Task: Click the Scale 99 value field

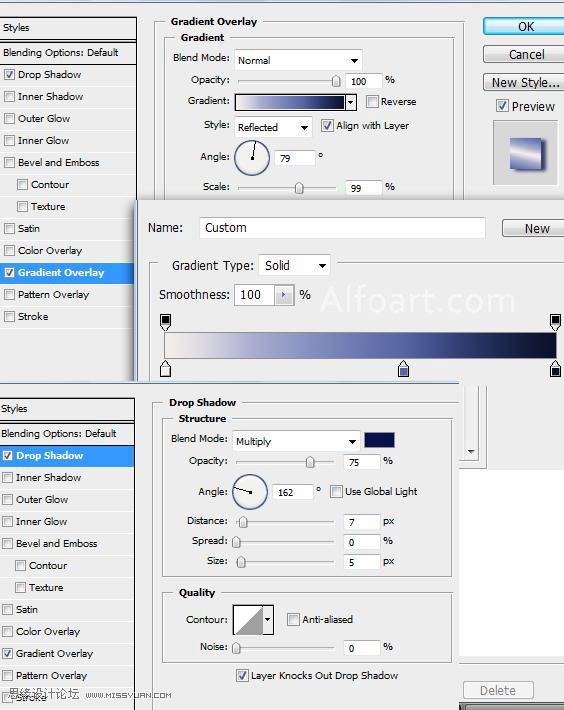Action: click(x=364, y=188)
